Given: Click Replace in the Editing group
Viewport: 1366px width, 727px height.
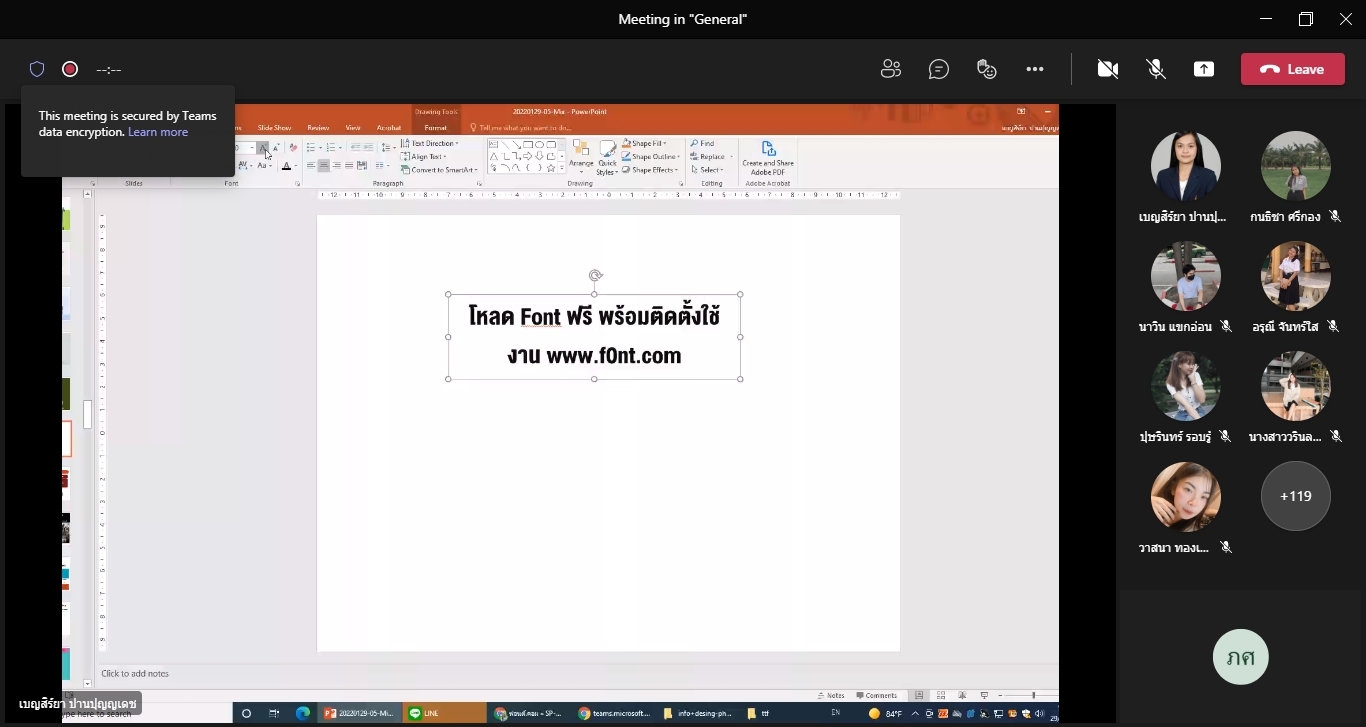Looking at the screenshot, I should pyautogui.click(x=709, y=157).
